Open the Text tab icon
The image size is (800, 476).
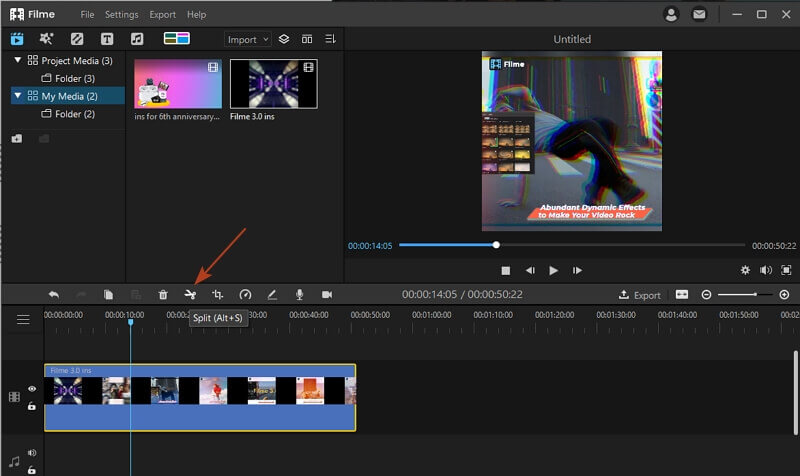[x=107, y=39]
